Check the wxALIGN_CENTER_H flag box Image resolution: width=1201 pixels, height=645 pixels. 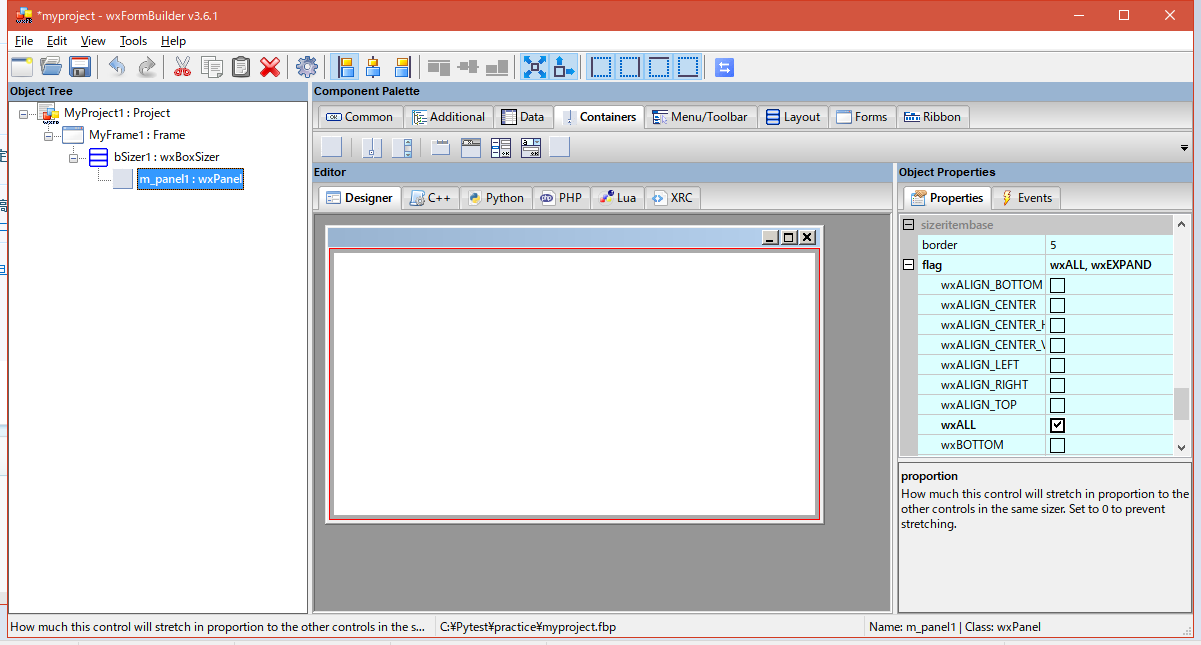pyautogui.click(x=1057, y=325)
